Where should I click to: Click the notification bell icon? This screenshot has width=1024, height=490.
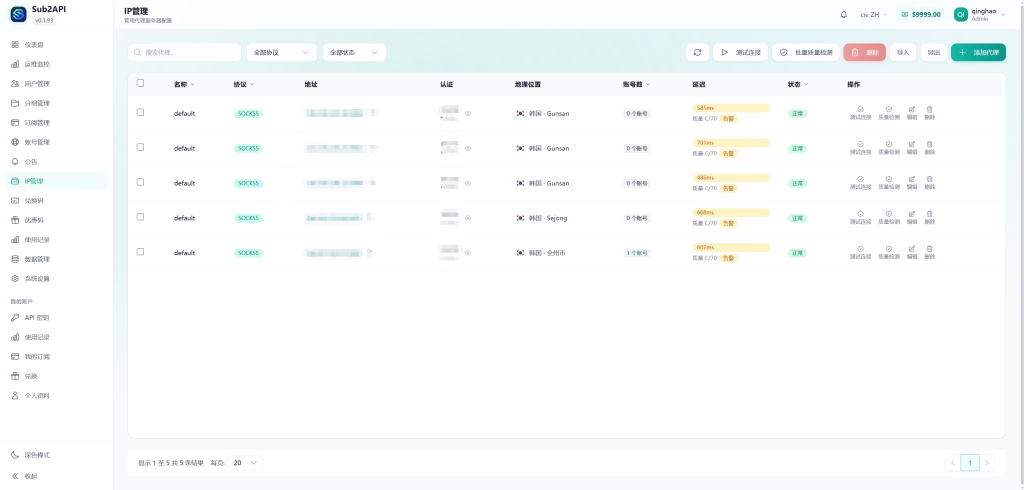click(843, 15)
